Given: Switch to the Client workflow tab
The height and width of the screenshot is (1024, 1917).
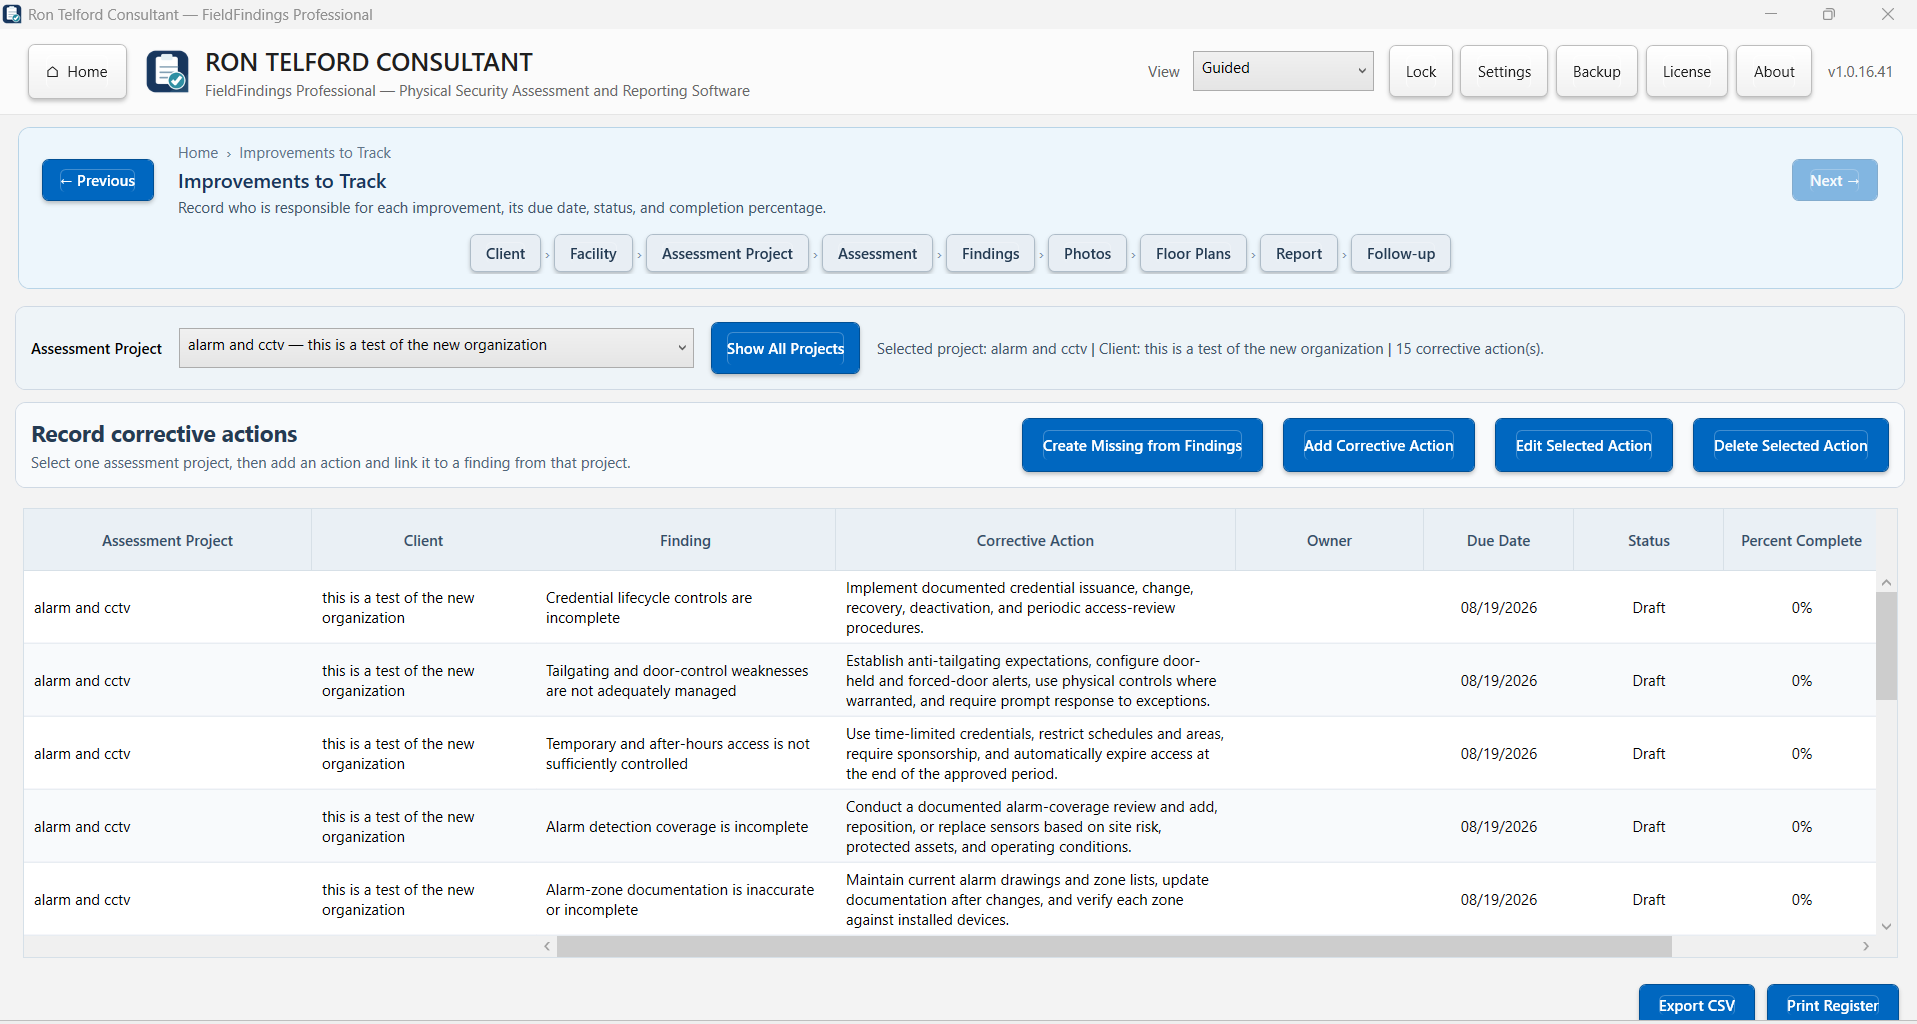Looking at the screenshot, I should tap(505, 254).
